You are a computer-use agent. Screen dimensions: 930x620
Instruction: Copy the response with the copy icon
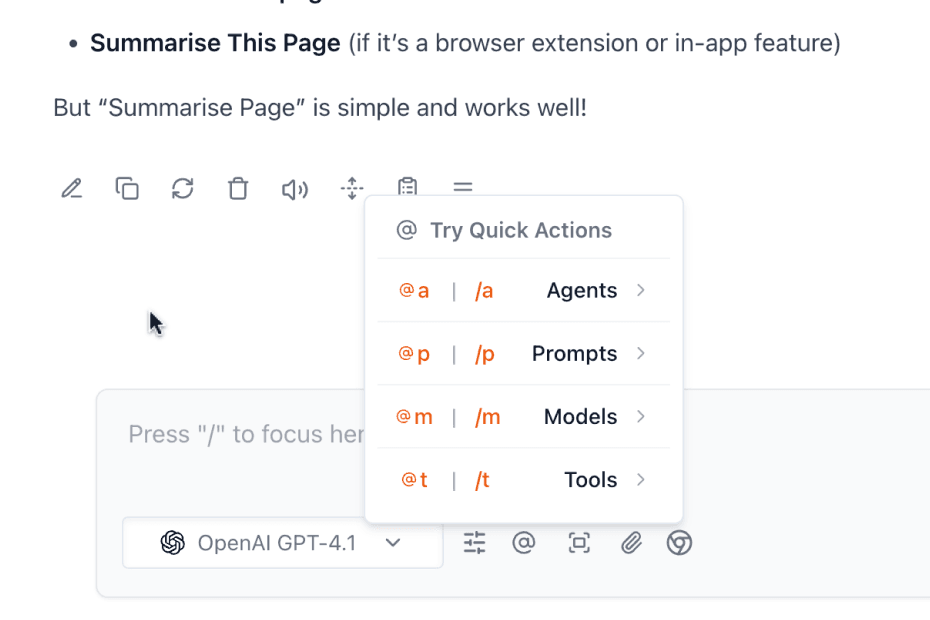pos(127,188)
